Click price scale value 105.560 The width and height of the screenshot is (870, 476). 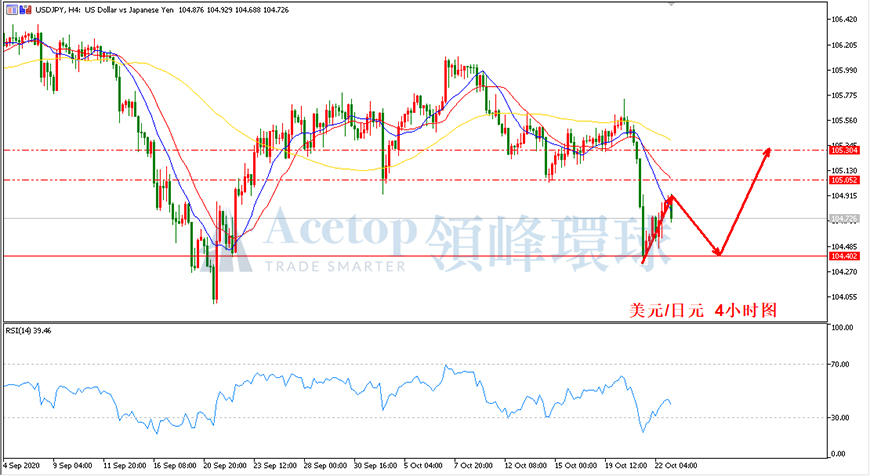(844, 120)
